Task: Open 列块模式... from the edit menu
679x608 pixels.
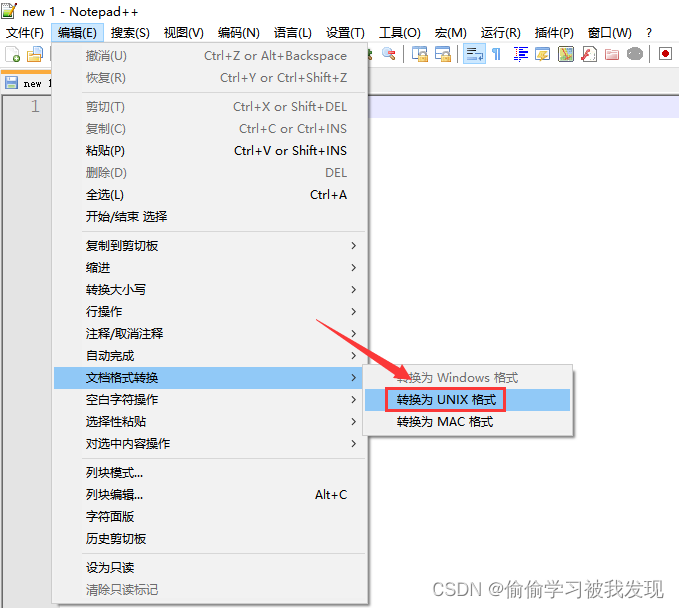Action: click(210, 473)
